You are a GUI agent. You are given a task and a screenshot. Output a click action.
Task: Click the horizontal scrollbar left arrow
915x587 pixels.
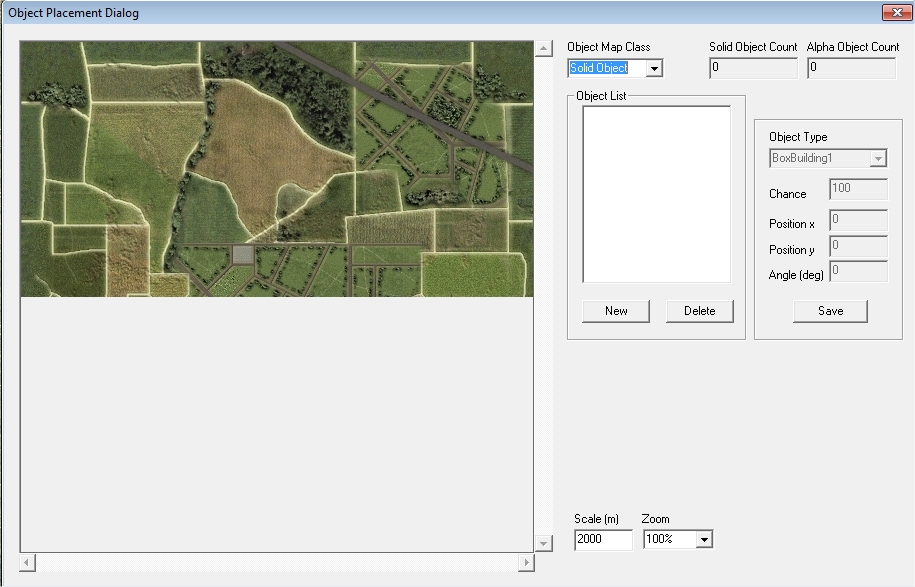coord(27,562)
